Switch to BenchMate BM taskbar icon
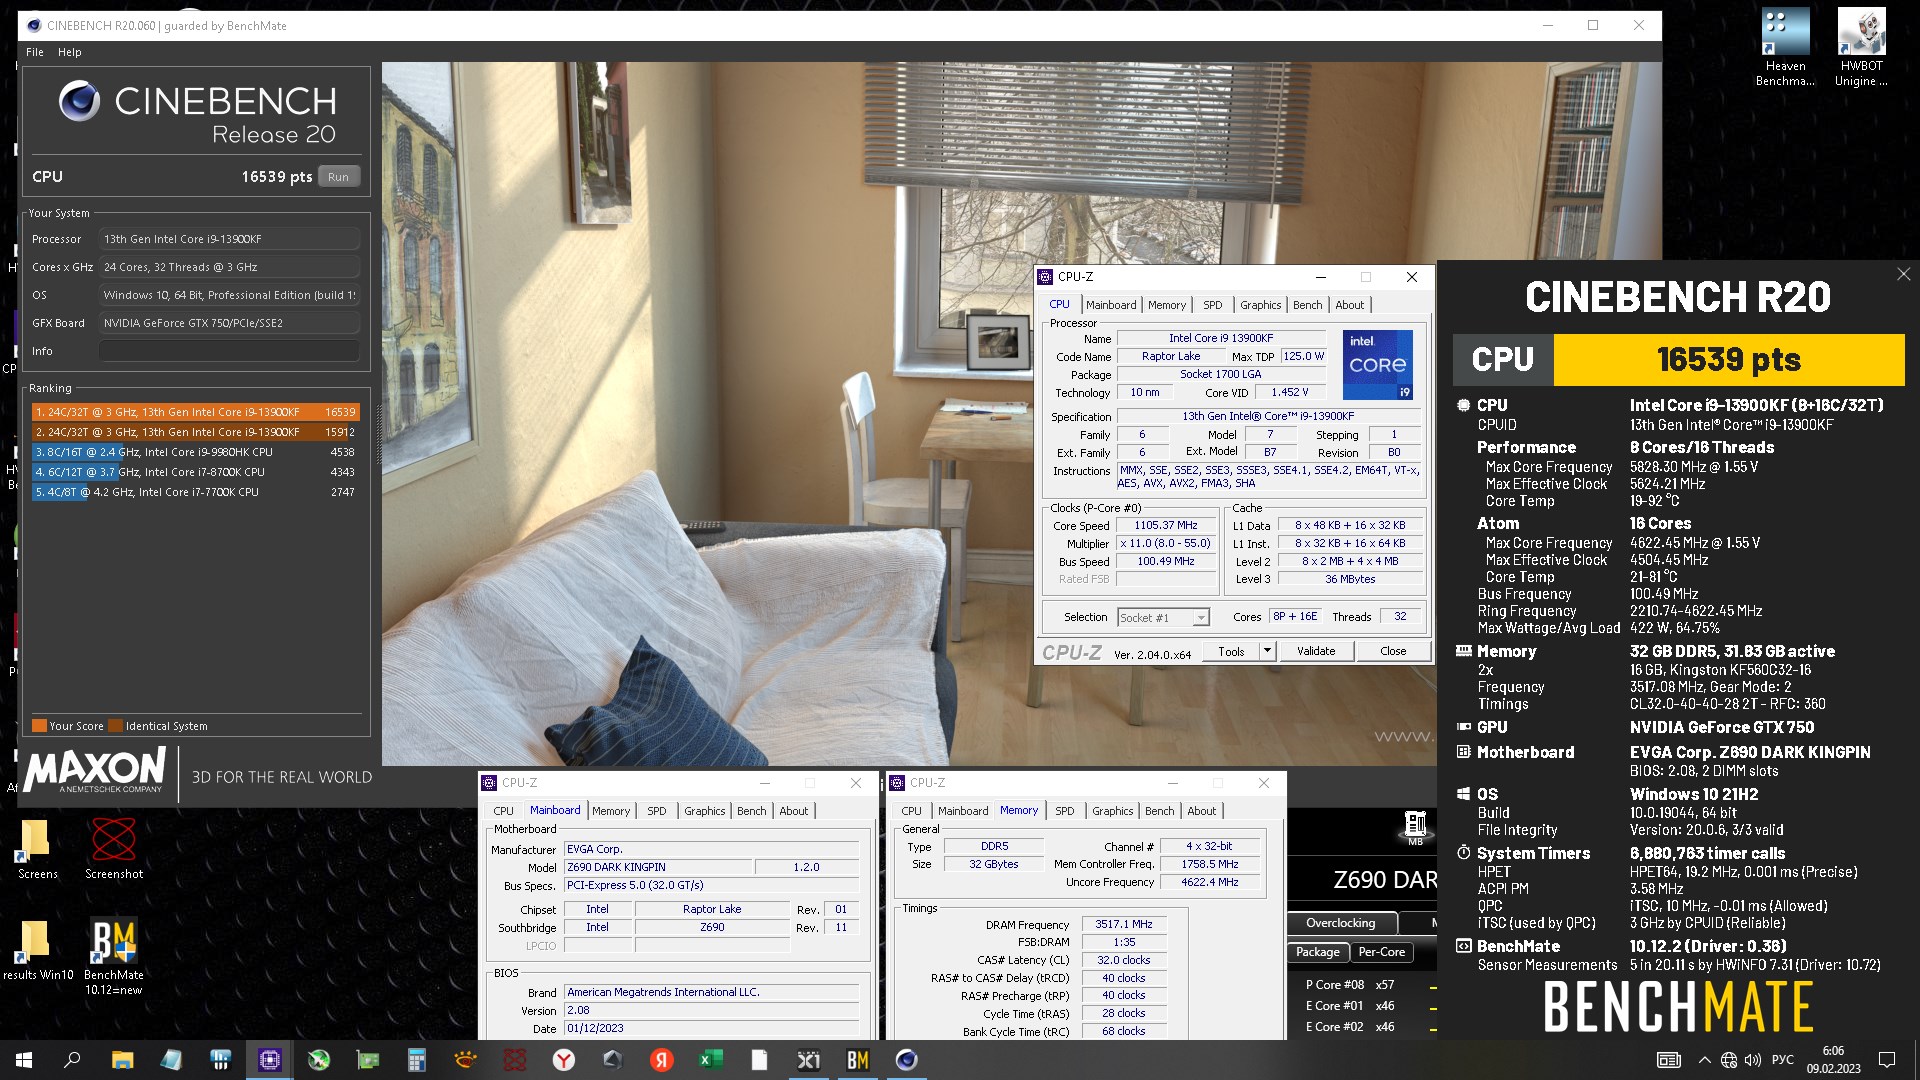Viewport: 1920px width, 1080px height. [x=858, y=1060]
